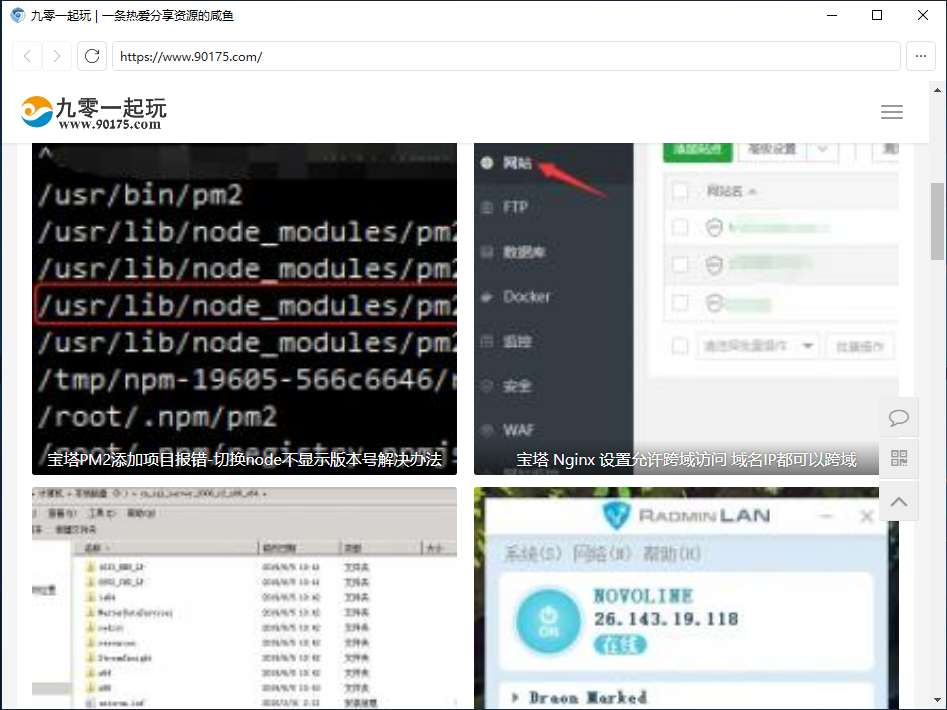Open the browser three-dot menu
This screenshot has width=947, height=710.
[x=920, y=56]
